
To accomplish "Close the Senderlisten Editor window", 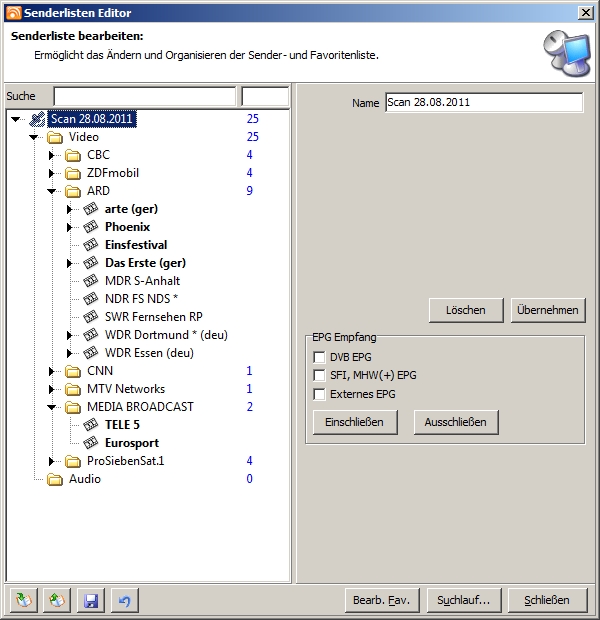I will click(x=586, y=13).
